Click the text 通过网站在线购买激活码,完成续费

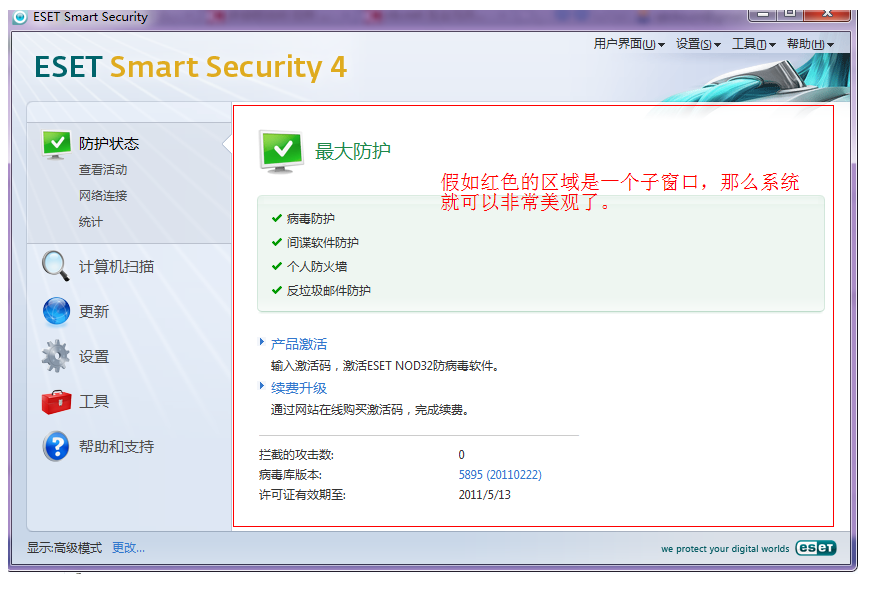(x=370, y=409)
